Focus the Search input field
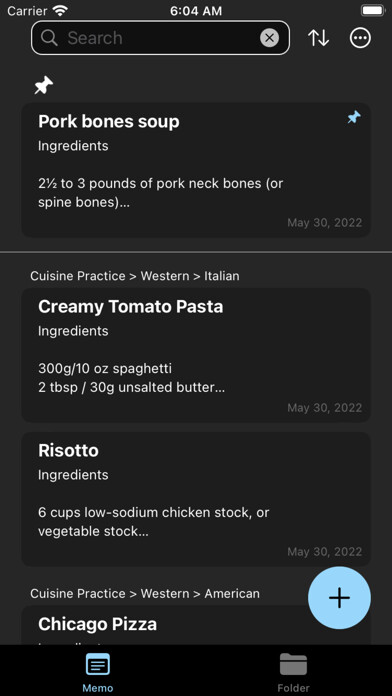The image size is (392, 696). coord(160,38)
